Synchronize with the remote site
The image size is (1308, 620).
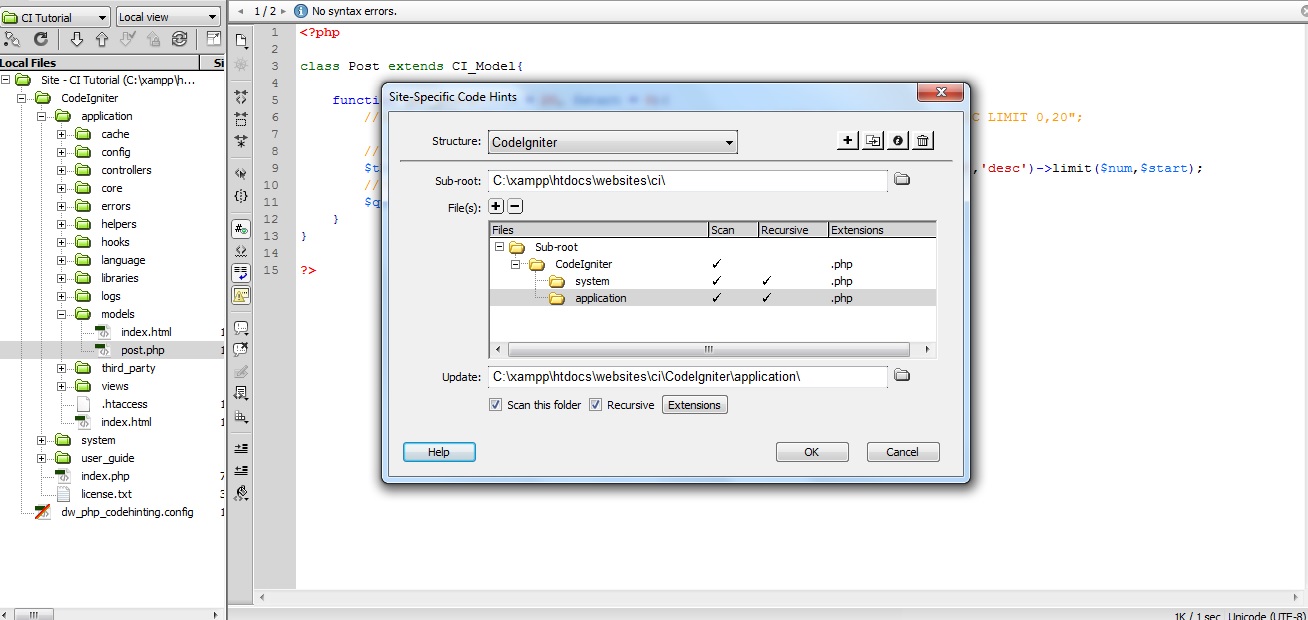pos(179,39)
